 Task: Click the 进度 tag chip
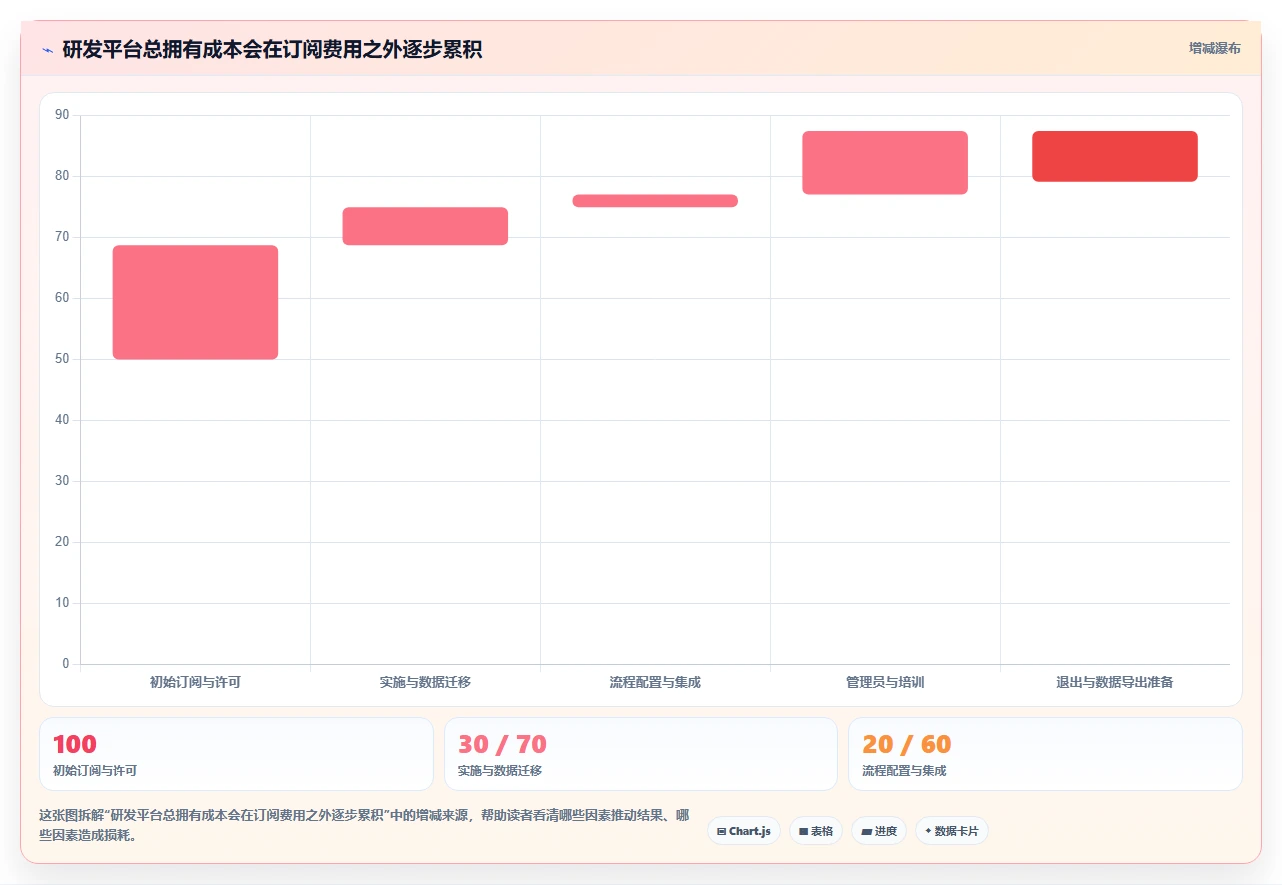click(879, 831)
